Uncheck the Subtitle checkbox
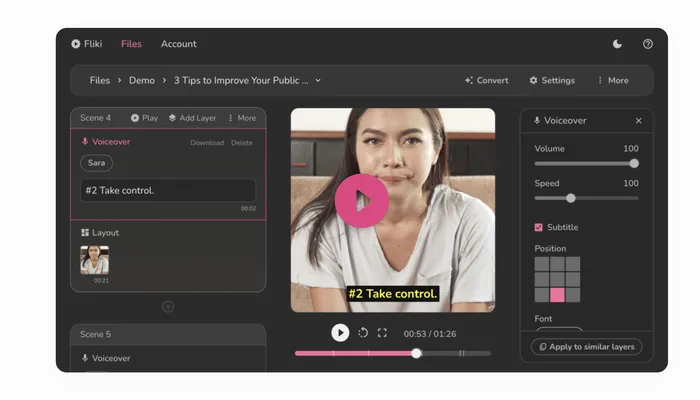The height and width of the screenshot is (400, 700). [x=539, y=227]
